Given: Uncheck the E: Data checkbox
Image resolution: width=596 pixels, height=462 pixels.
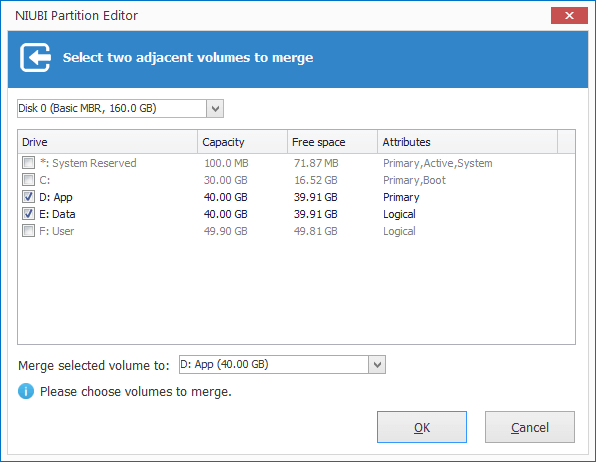Looking at the screenshot, I should (x=29, y=214).
